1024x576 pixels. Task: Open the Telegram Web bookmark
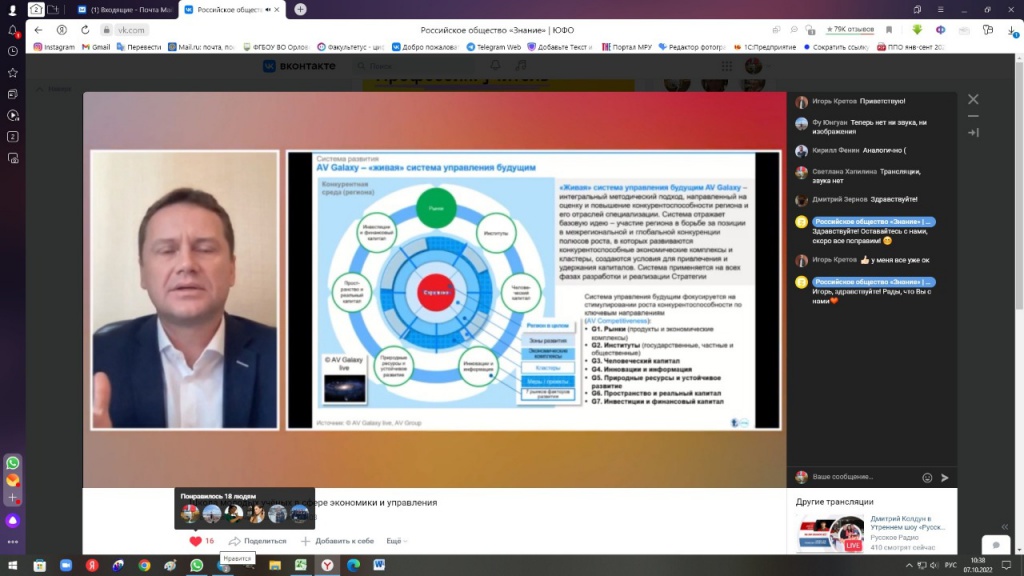pos(493,47)
